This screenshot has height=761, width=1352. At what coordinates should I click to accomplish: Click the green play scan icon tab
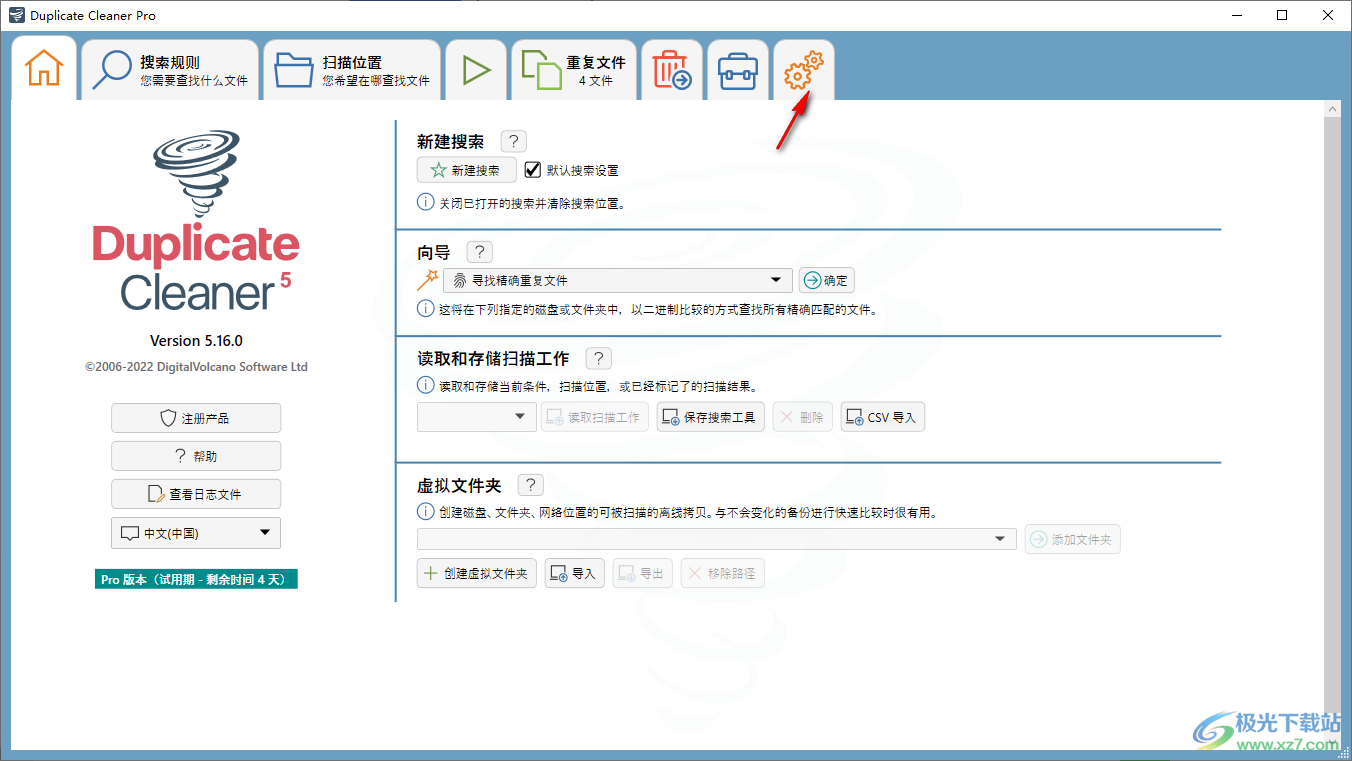pos(476,70)
